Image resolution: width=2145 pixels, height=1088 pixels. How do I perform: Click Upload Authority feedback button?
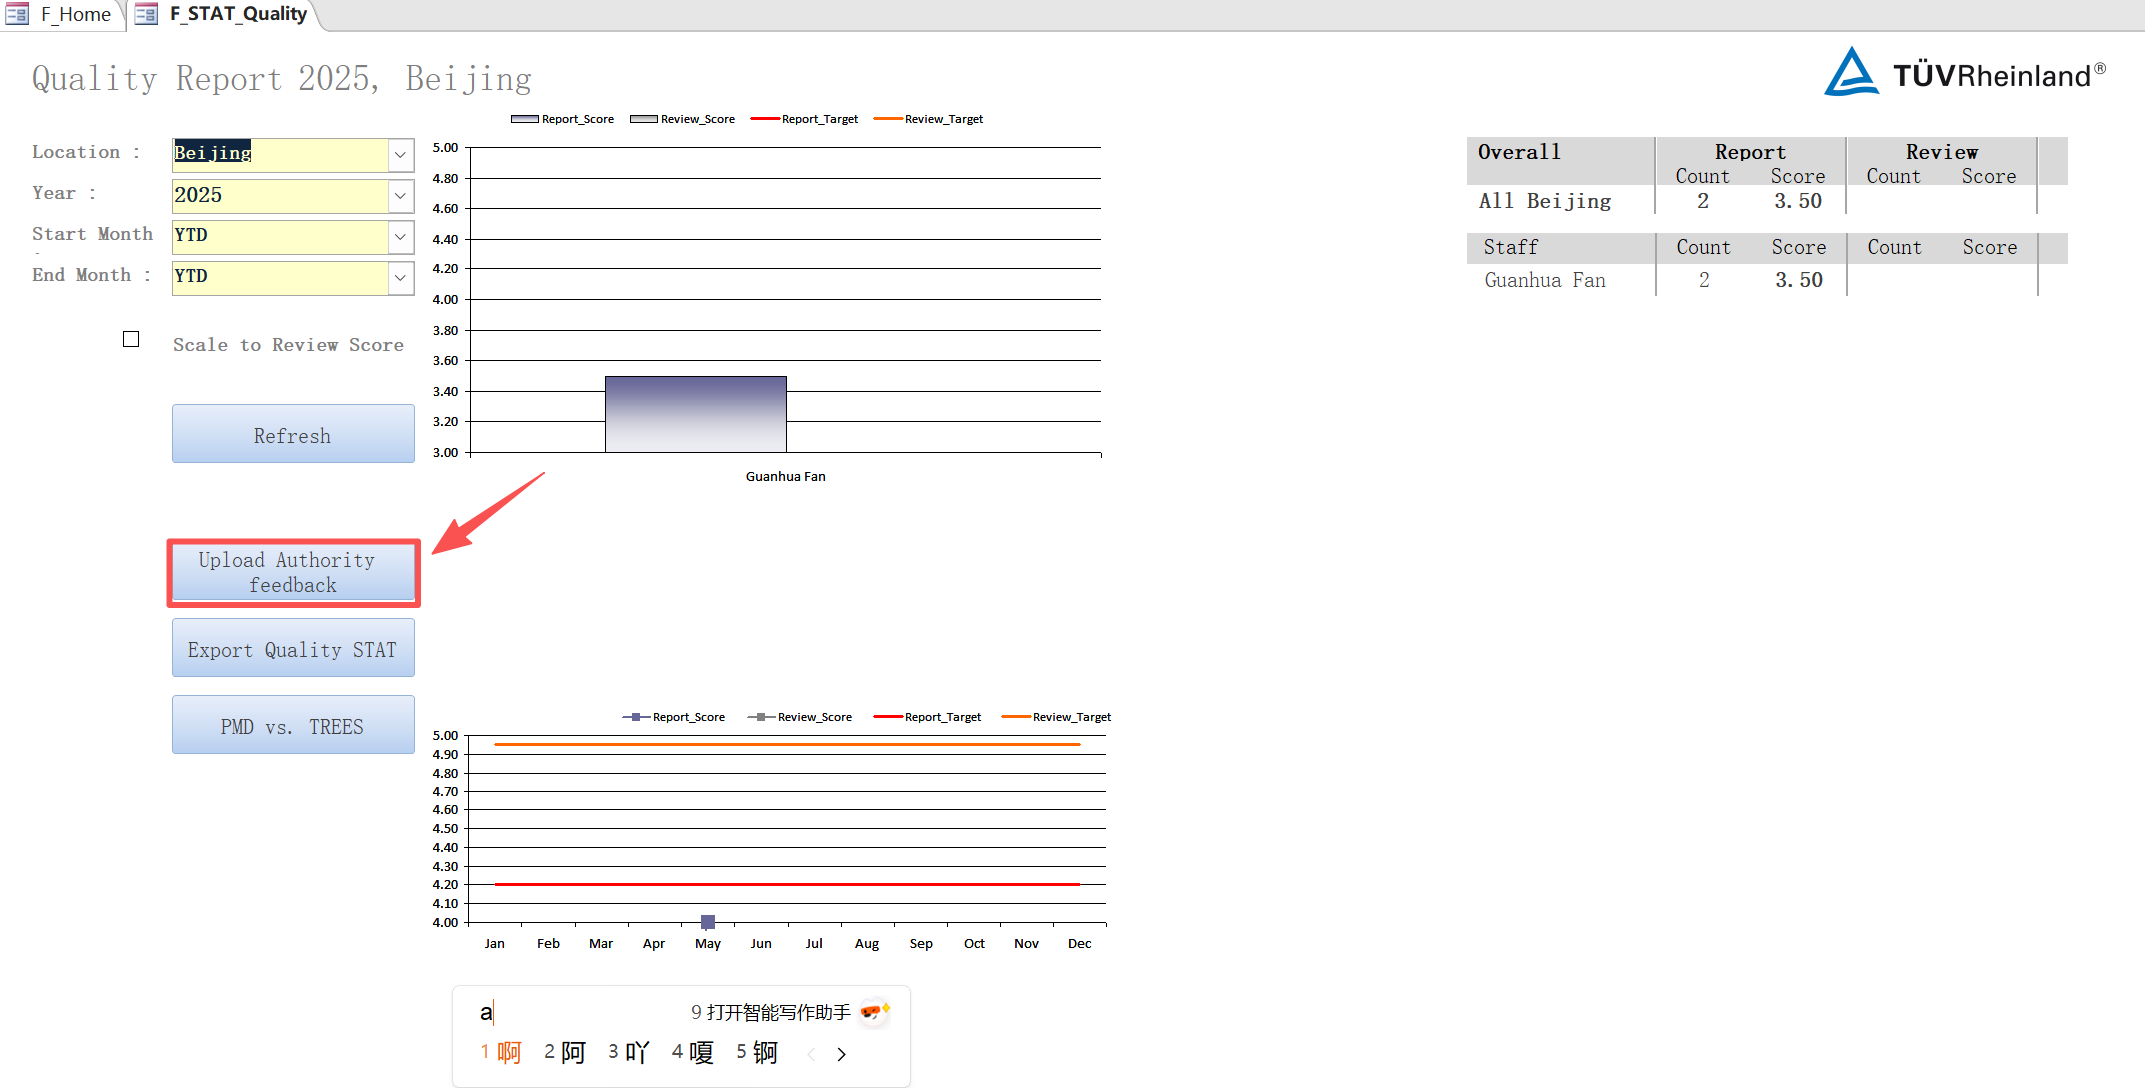pos(293,572)
